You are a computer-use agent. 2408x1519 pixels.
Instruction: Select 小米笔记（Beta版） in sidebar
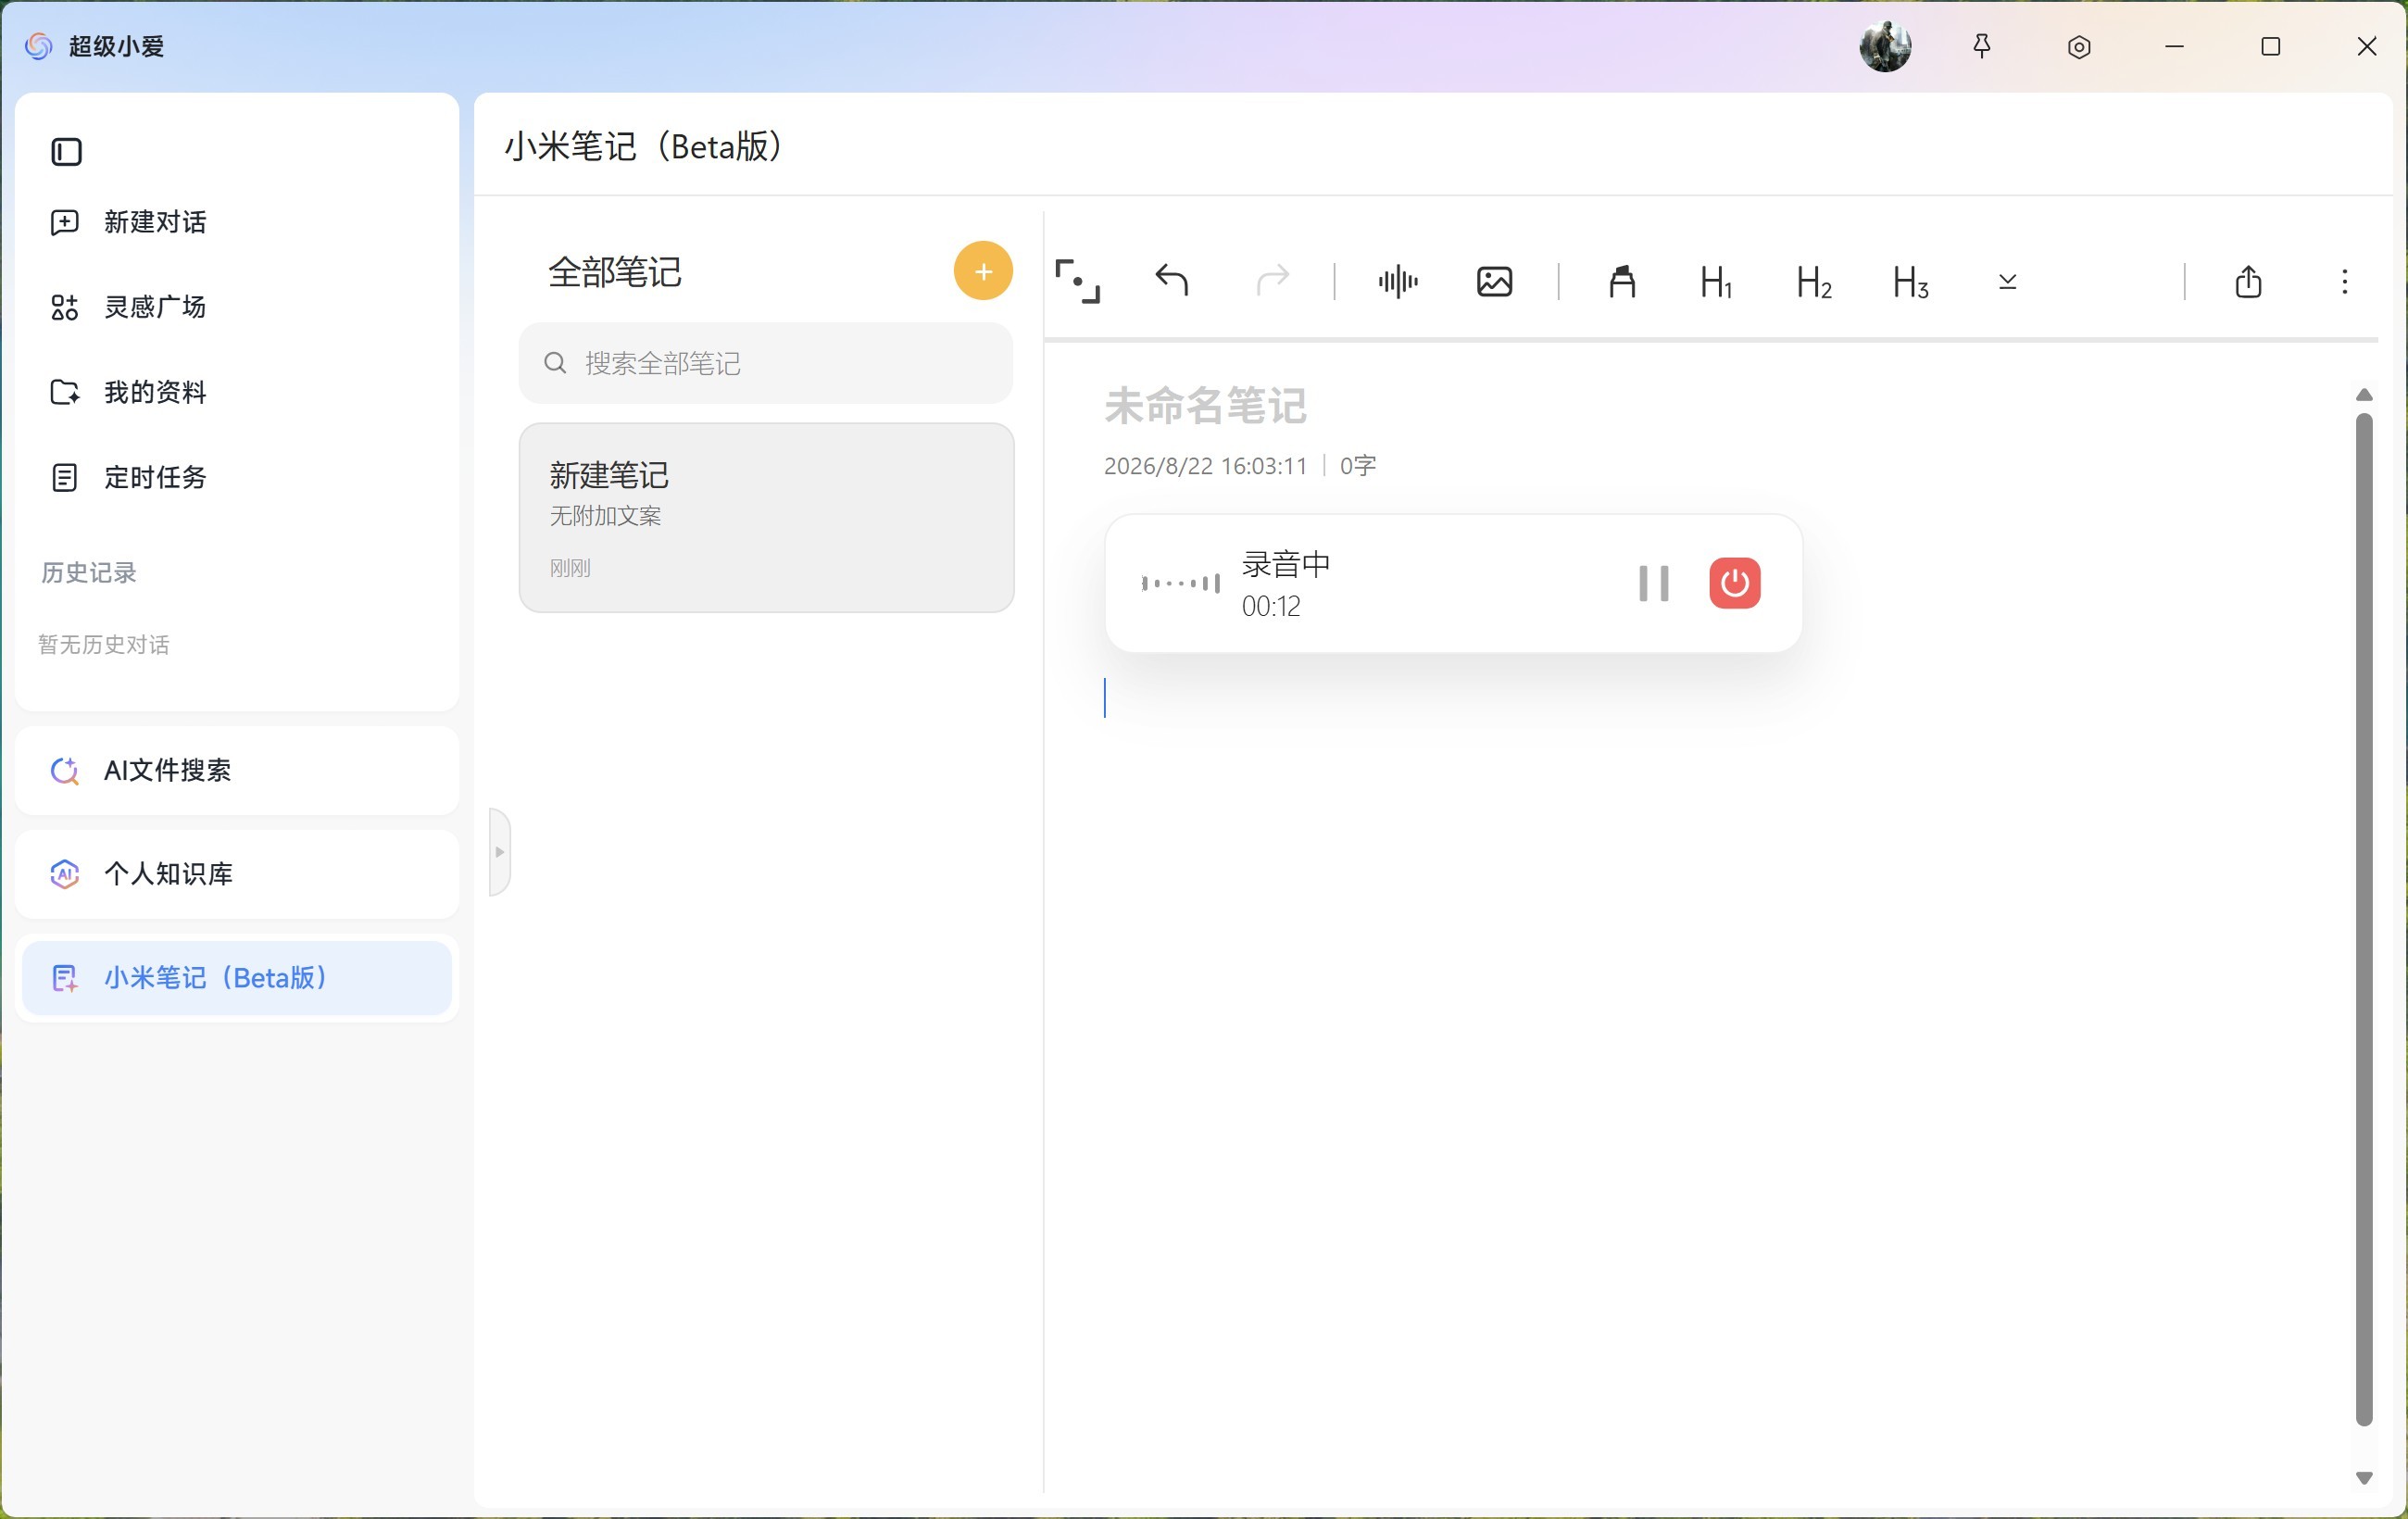[x=237, y=977]
